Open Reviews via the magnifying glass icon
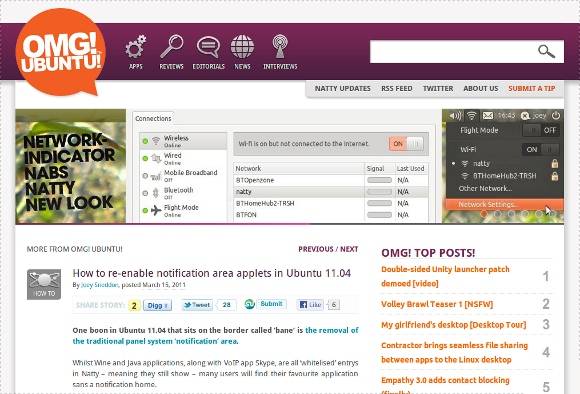The width and height of the screenshot is (580, 394). click(x=172, y=47)
